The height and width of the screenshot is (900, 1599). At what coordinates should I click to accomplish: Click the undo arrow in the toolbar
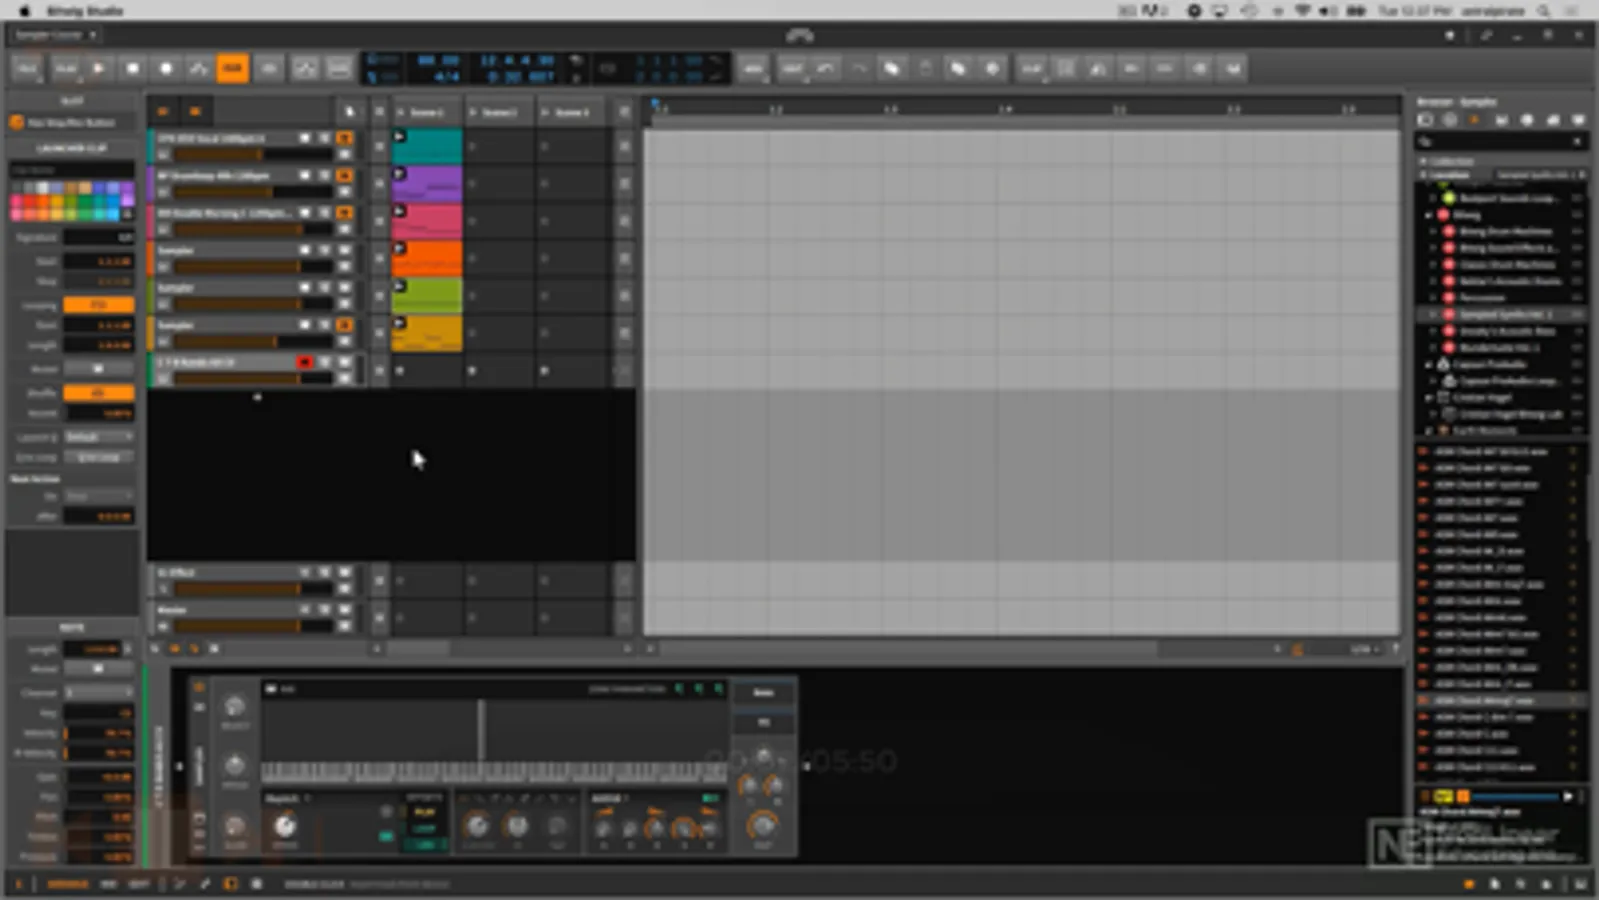click(826, 68)
